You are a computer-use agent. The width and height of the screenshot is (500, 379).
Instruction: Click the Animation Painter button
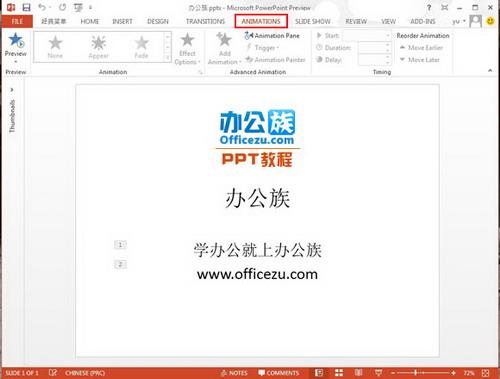click(x=275, y=60)
